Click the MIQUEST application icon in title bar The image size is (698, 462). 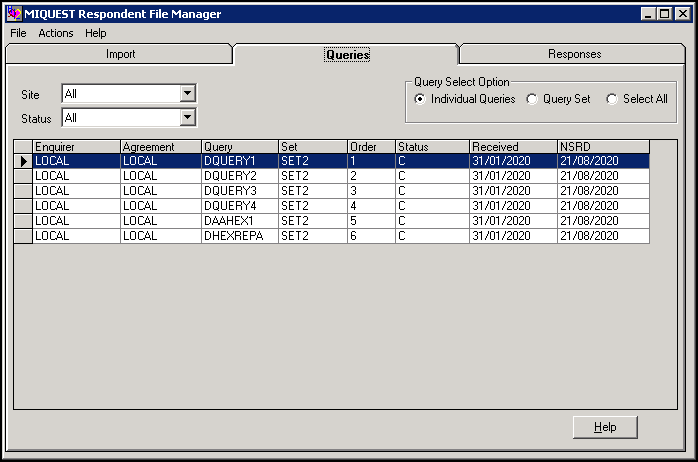pos(14,14)
